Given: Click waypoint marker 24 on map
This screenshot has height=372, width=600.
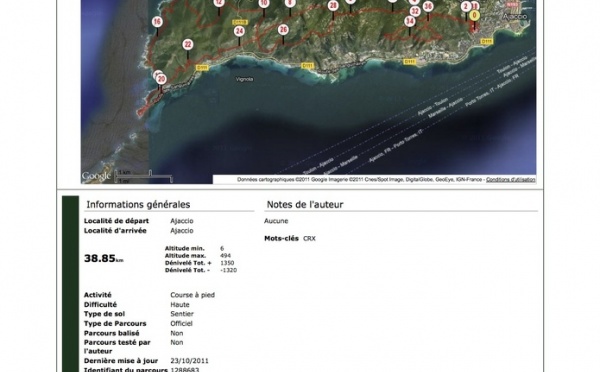Looking at the screenshot, I should (240, 31).
